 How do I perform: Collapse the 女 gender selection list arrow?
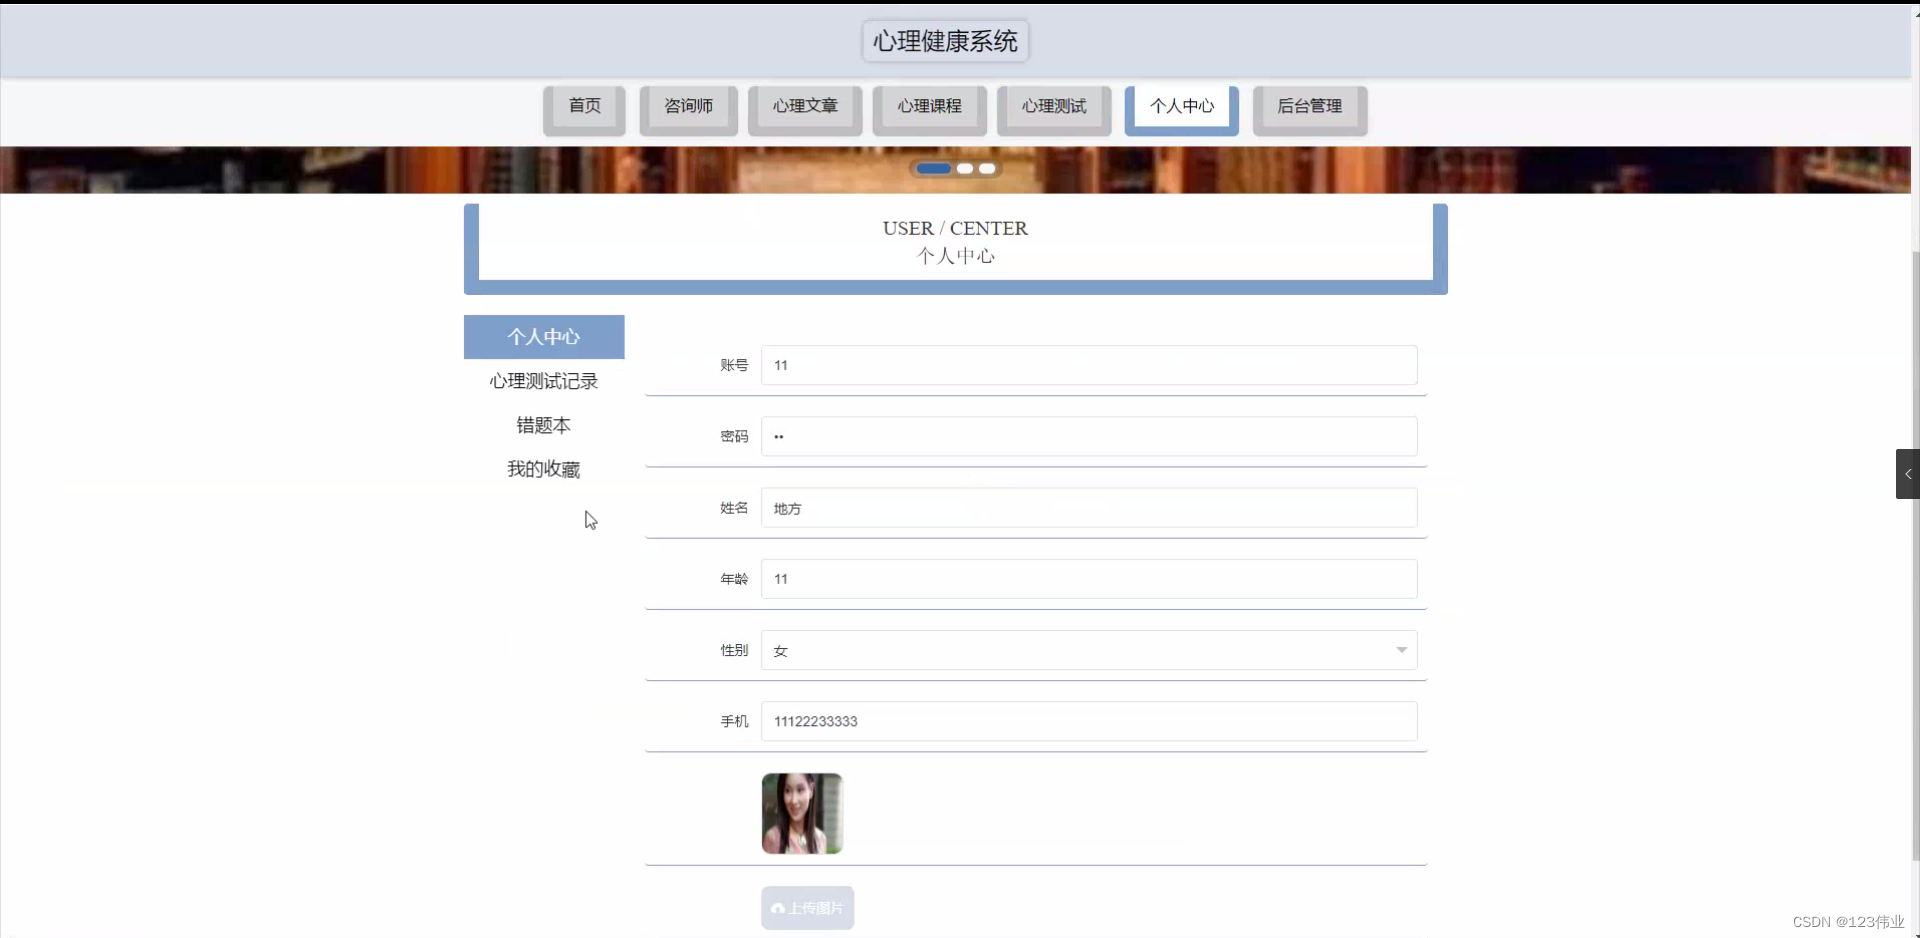(x=1401, y=650)
